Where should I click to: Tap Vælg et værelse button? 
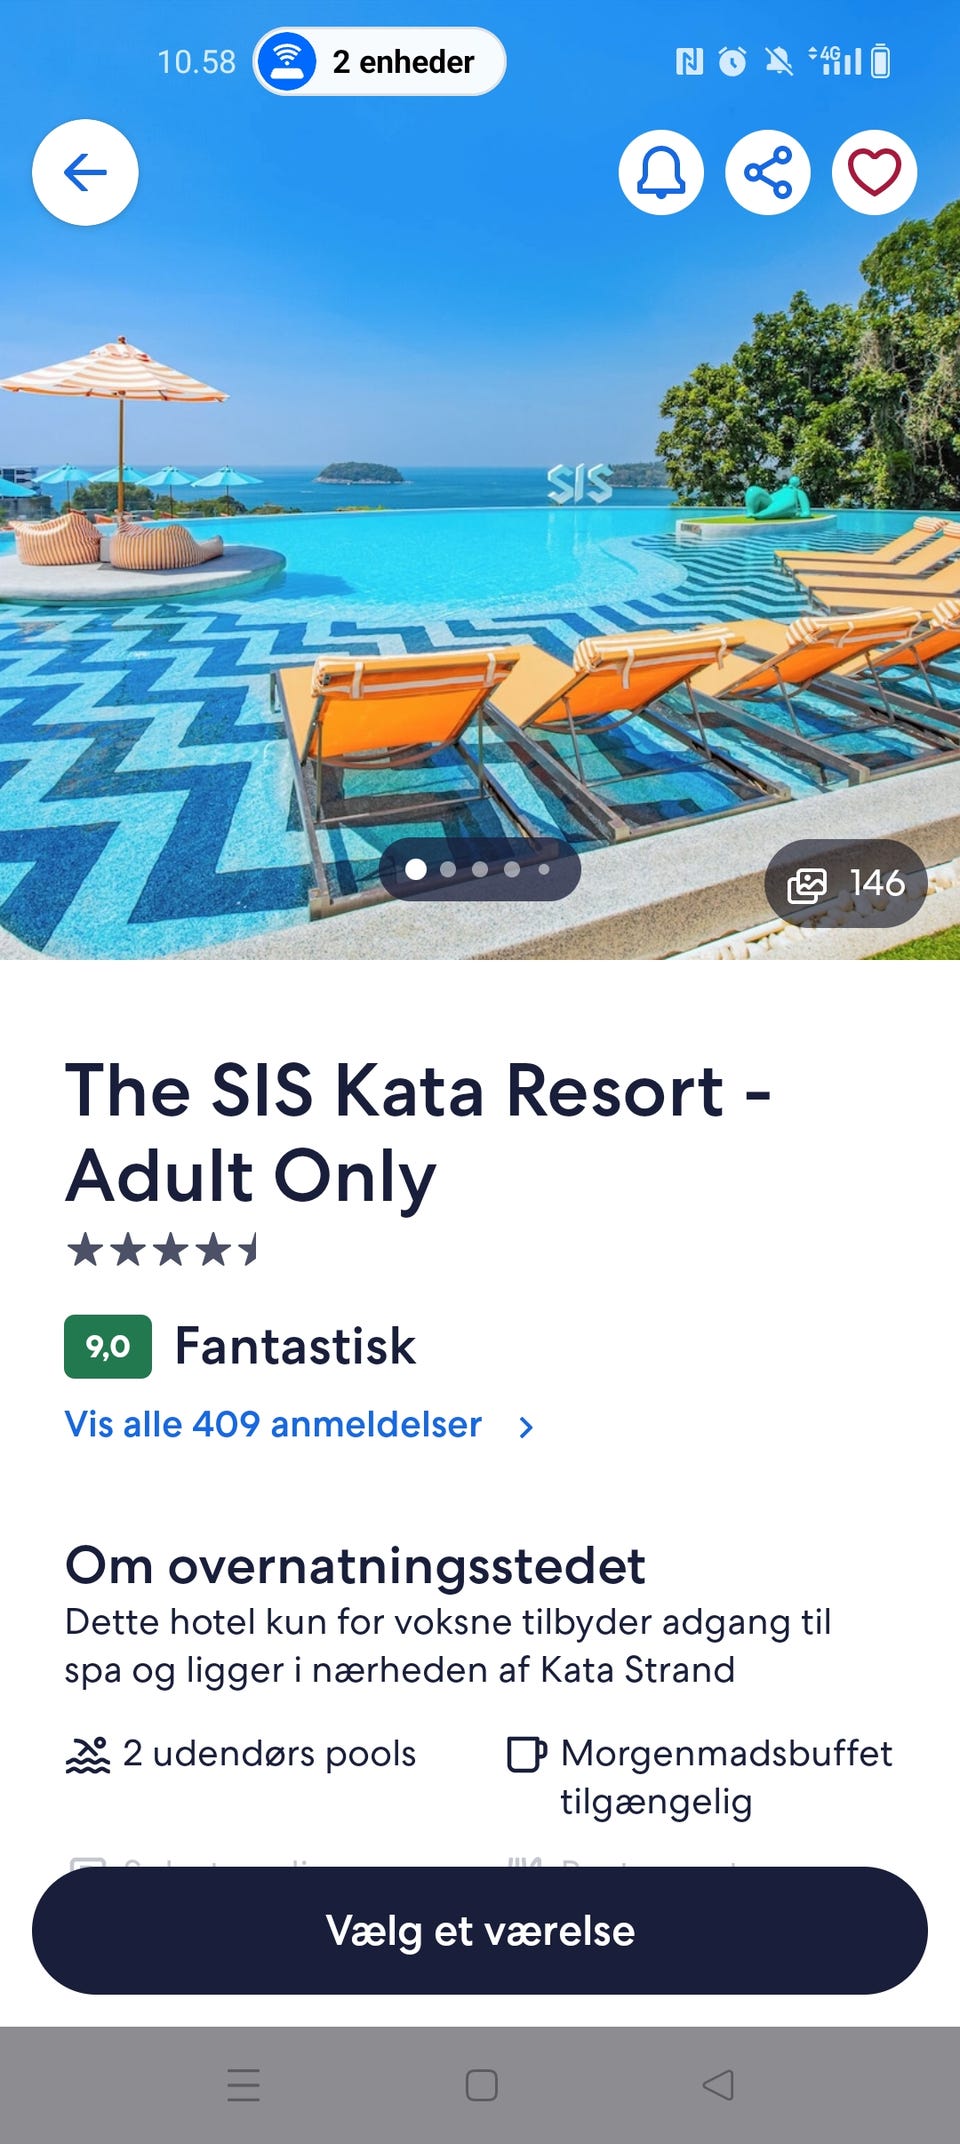tap(480, 1930)
